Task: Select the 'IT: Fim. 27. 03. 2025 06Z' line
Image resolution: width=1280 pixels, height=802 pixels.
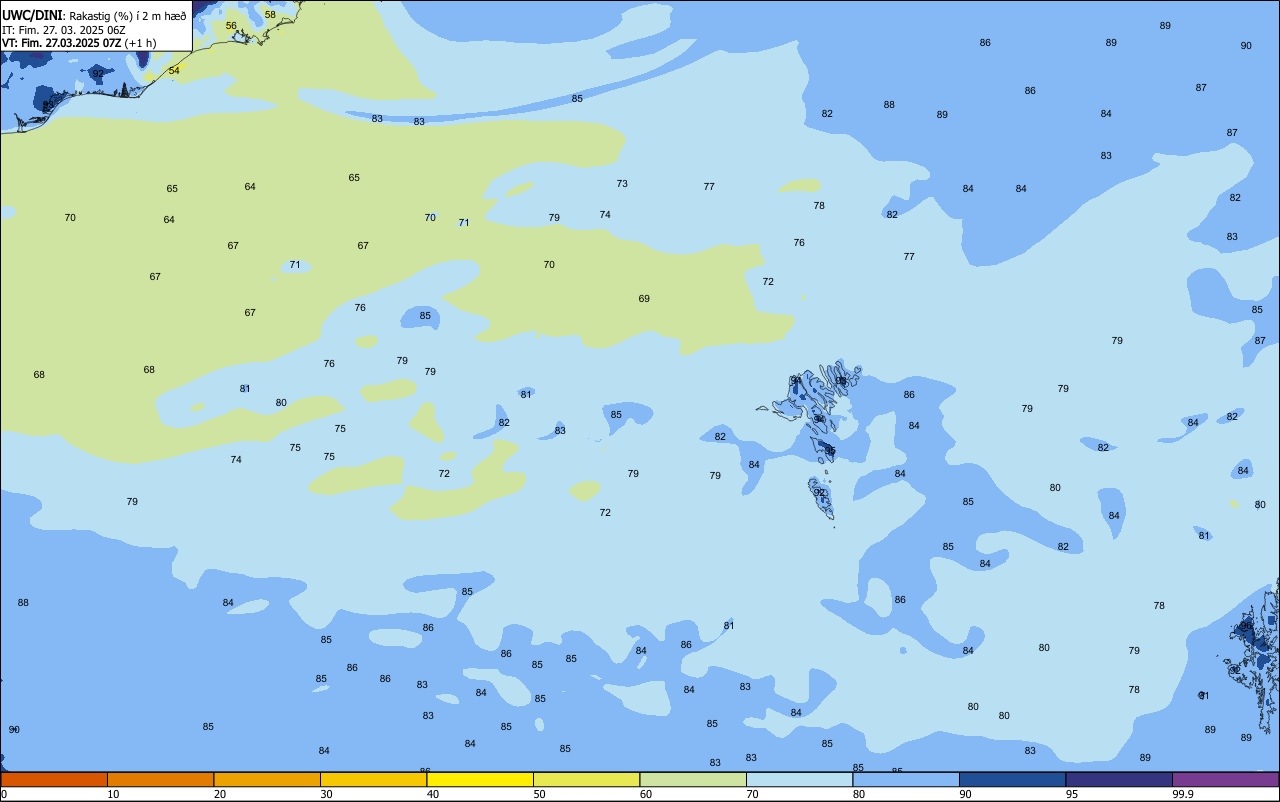Action: 64,29
